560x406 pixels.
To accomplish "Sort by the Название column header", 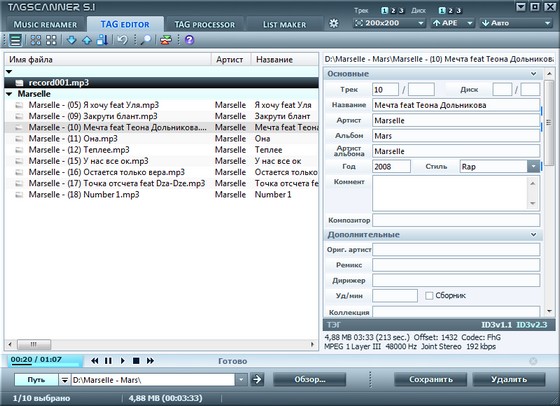I will (x=285, y=59).
